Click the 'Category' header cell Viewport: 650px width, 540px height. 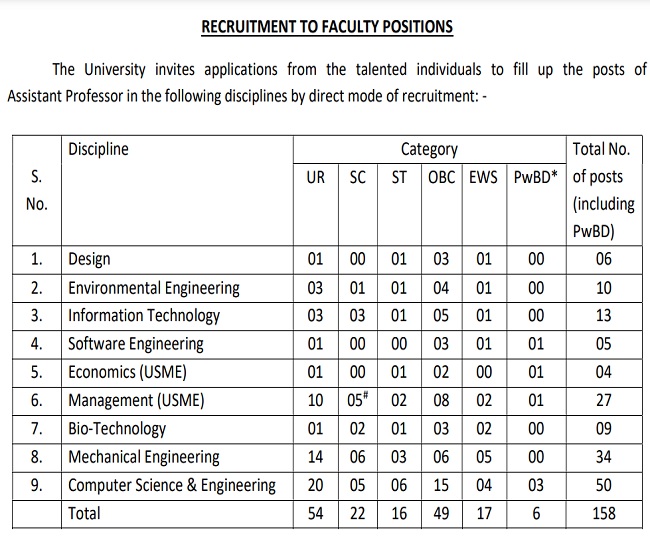click(429, 150)
